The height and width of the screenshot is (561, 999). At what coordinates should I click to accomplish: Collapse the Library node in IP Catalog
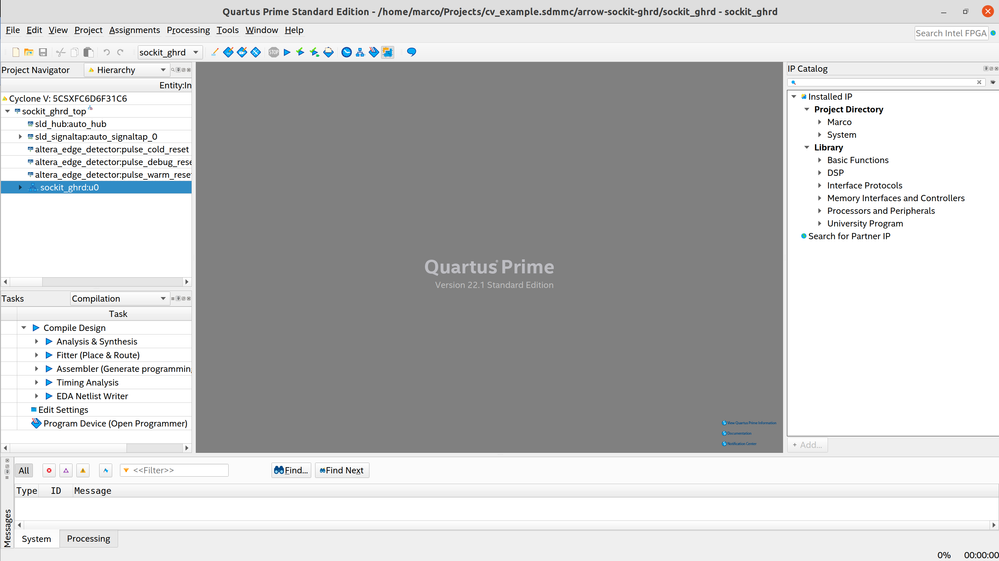click(807, 147)
